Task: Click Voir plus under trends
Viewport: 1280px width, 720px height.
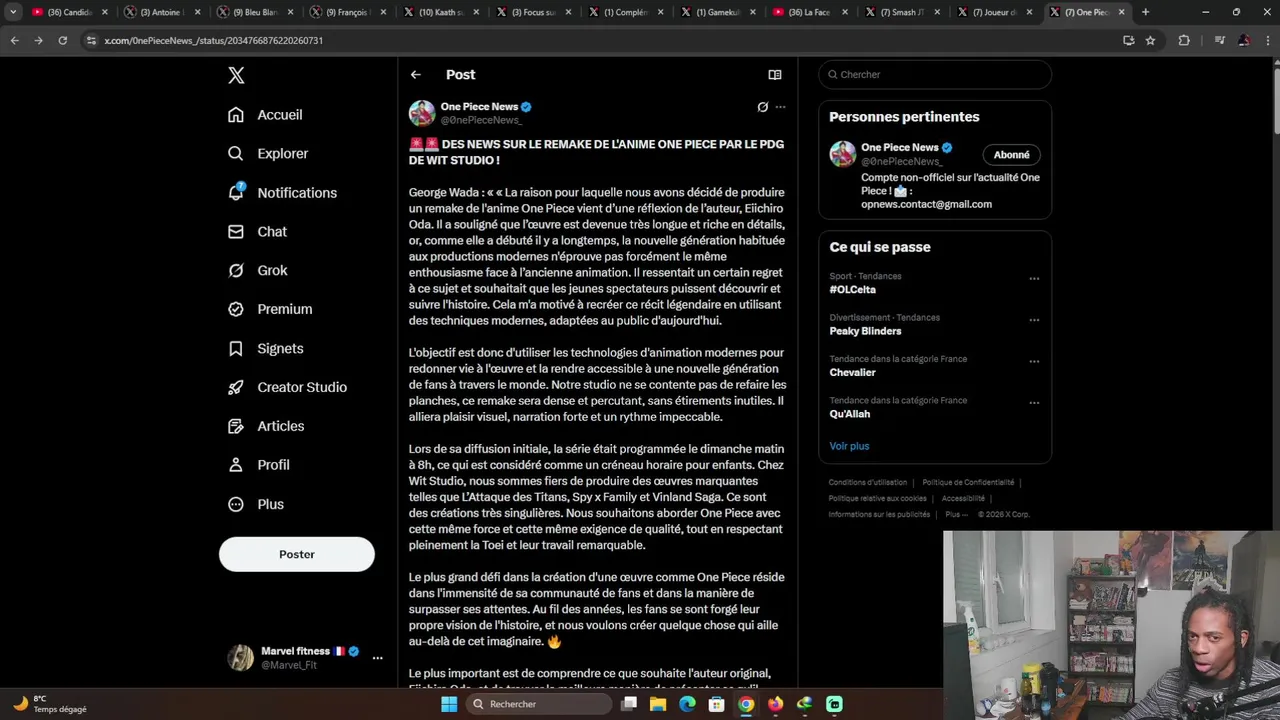Action: tap(849, 446)
